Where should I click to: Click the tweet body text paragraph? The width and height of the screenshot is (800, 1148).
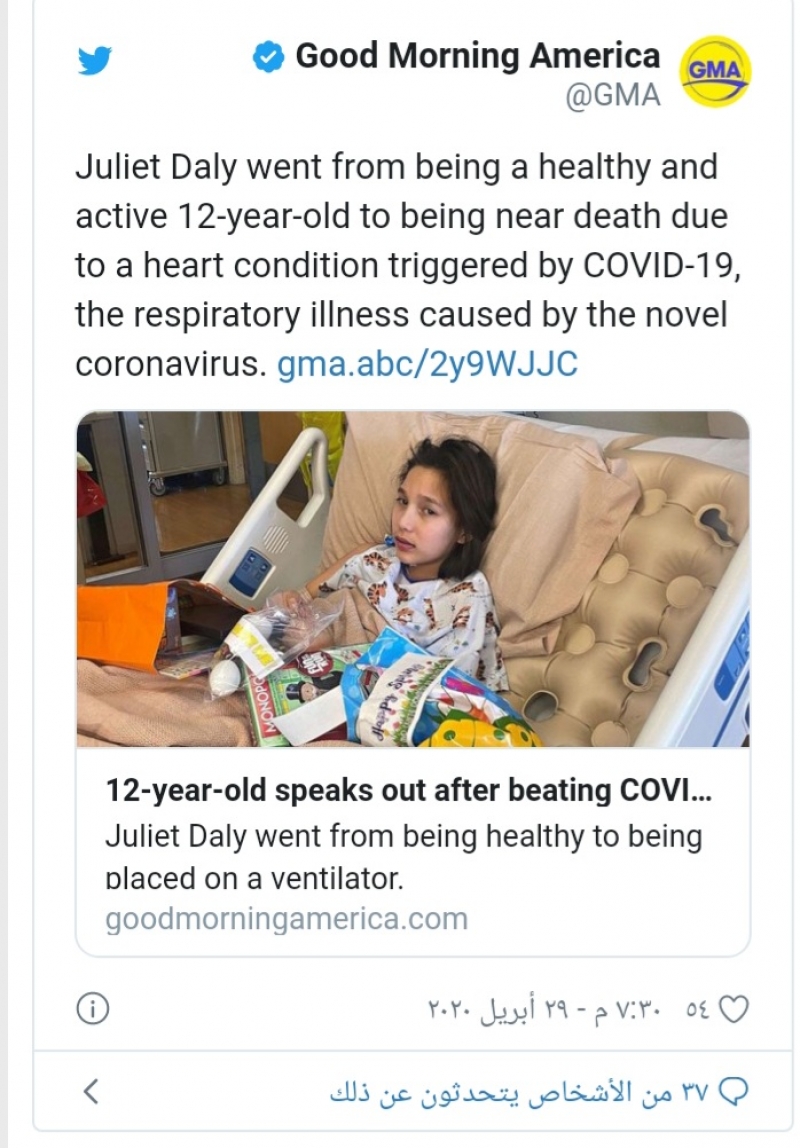400,265
